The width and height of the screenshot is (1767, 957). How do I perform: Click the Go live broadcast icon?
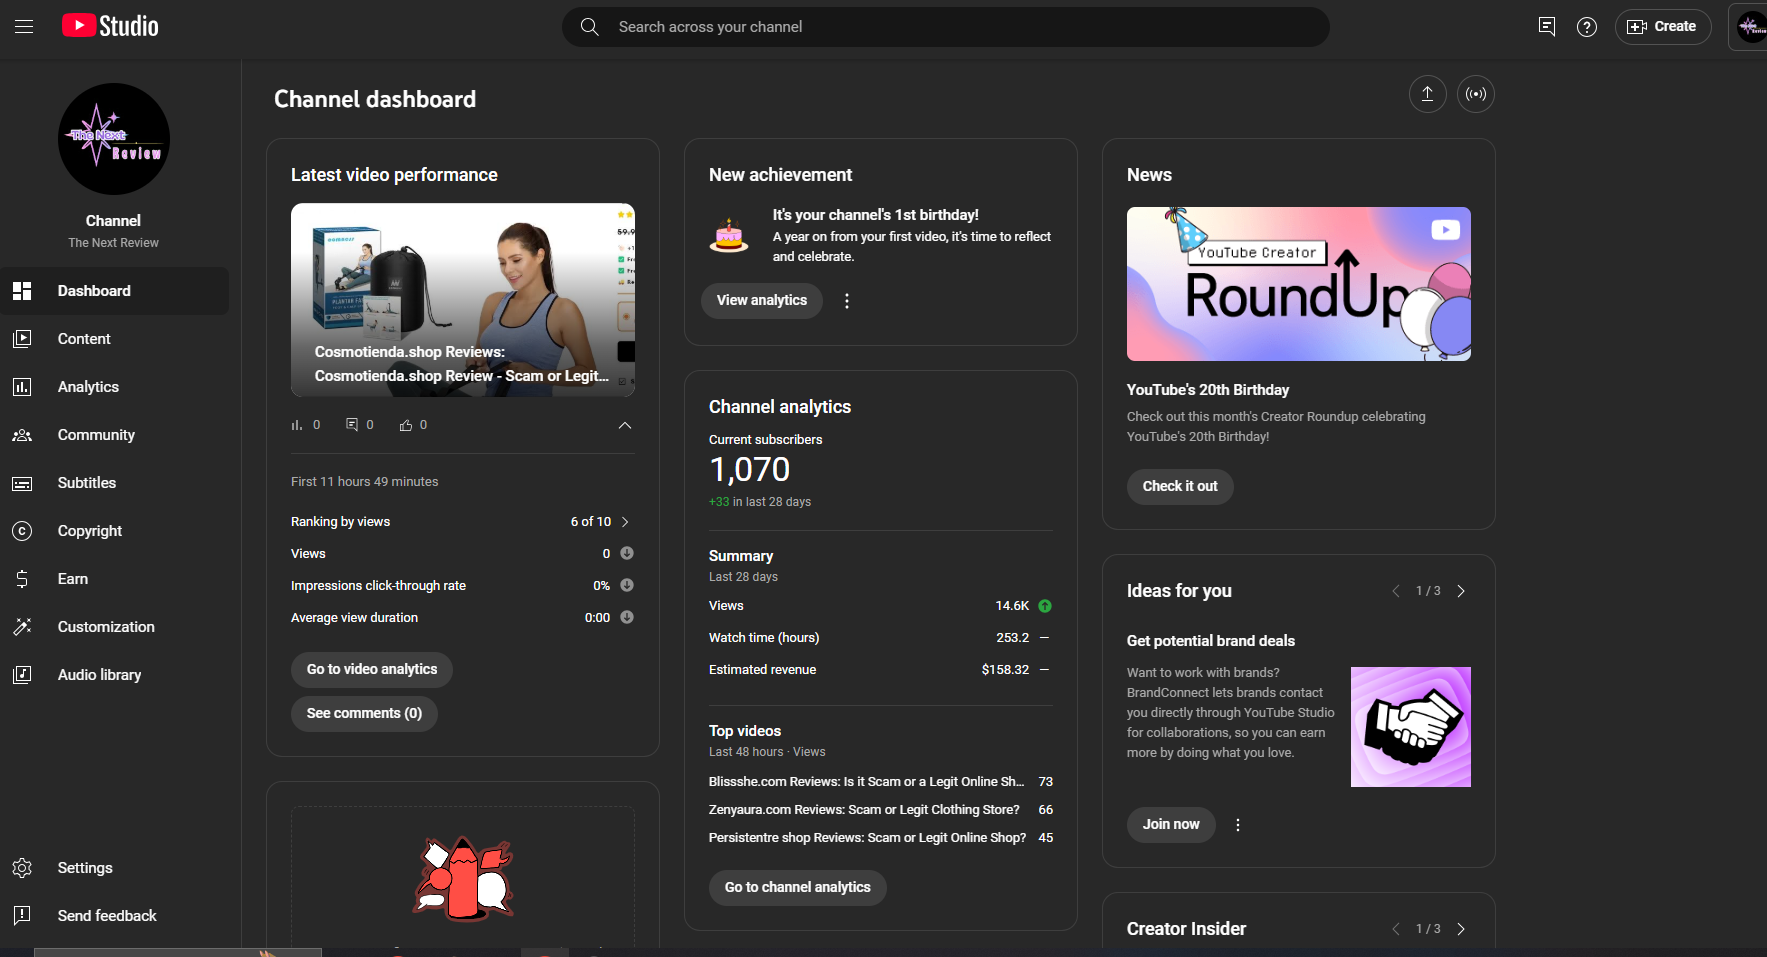[x=1476, y=94]
